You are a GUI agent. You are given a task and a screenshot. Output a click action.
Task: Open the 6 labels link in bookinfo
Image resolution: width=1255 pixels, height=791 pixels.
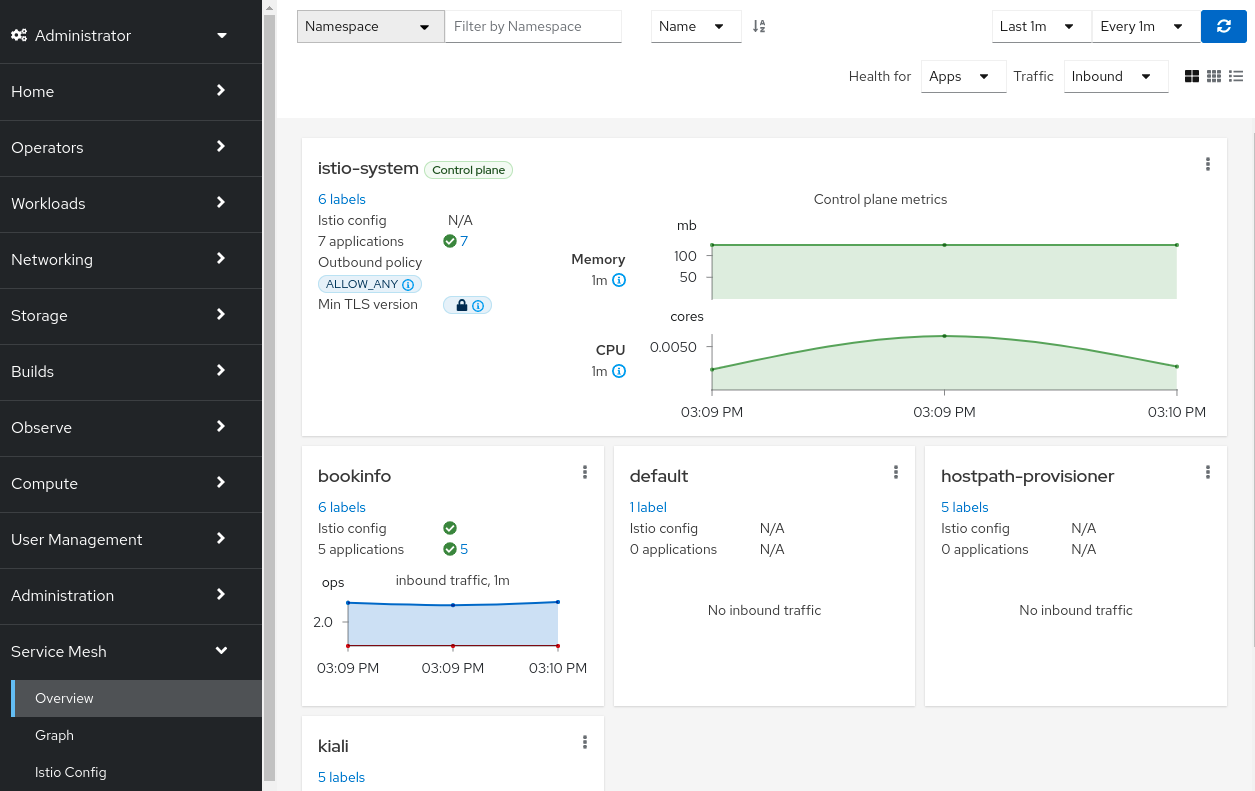pos(342,507)
